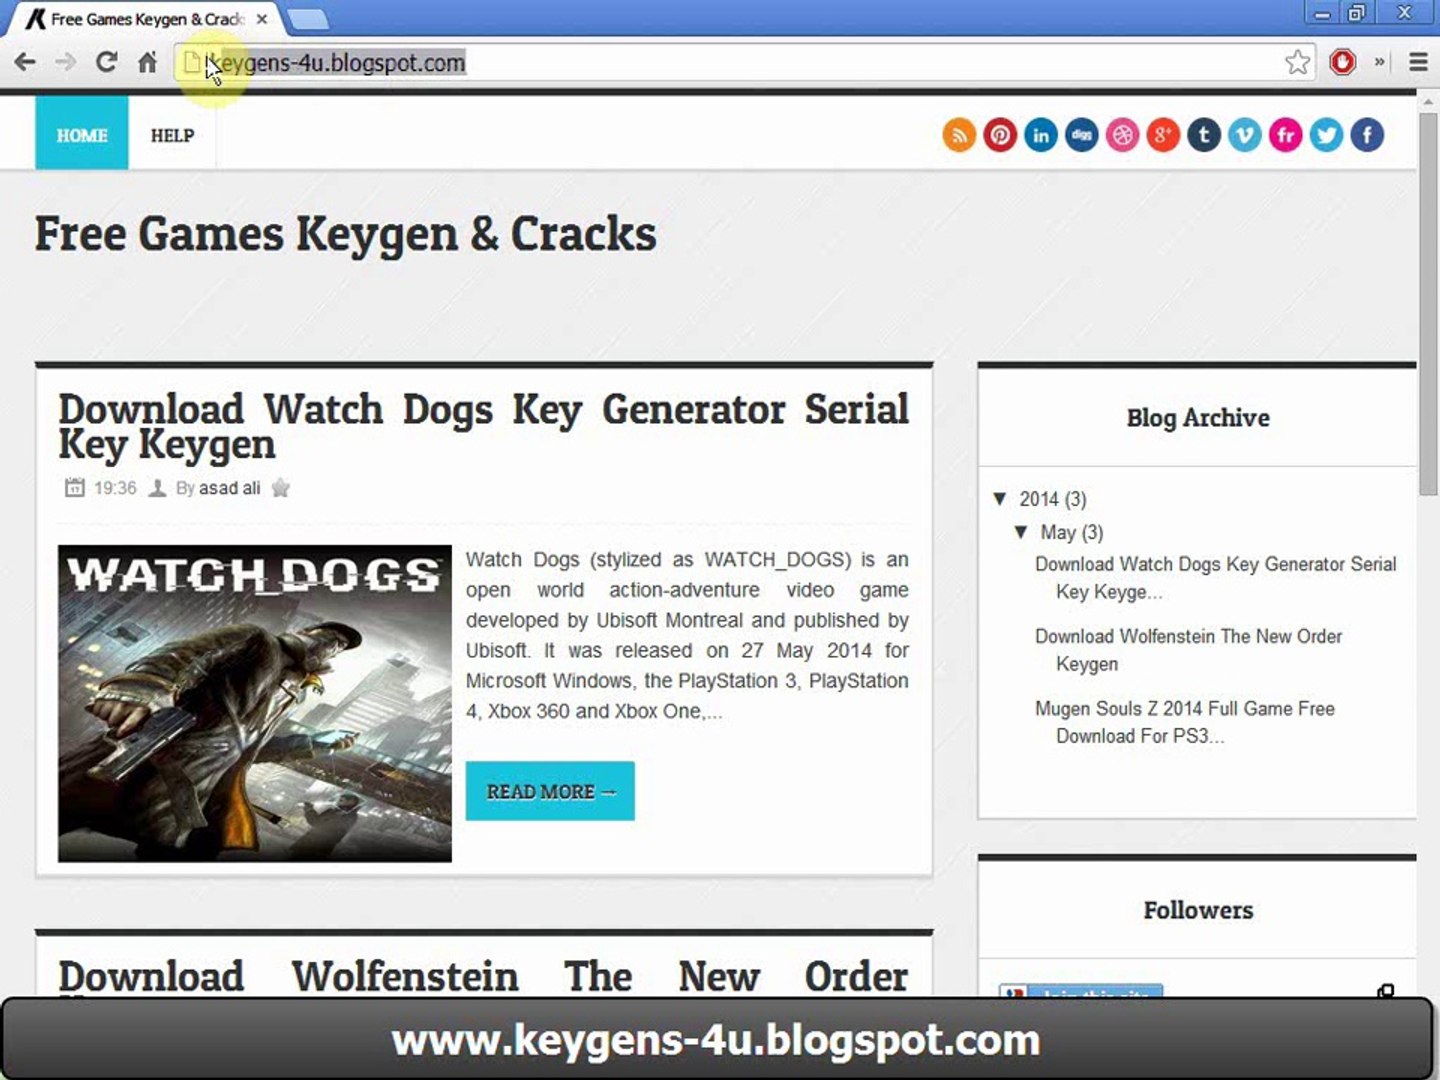The height and width of the screenshot is (1080, 1440).
Task: Open the Twitter social icon
Action: [1327, 135]
